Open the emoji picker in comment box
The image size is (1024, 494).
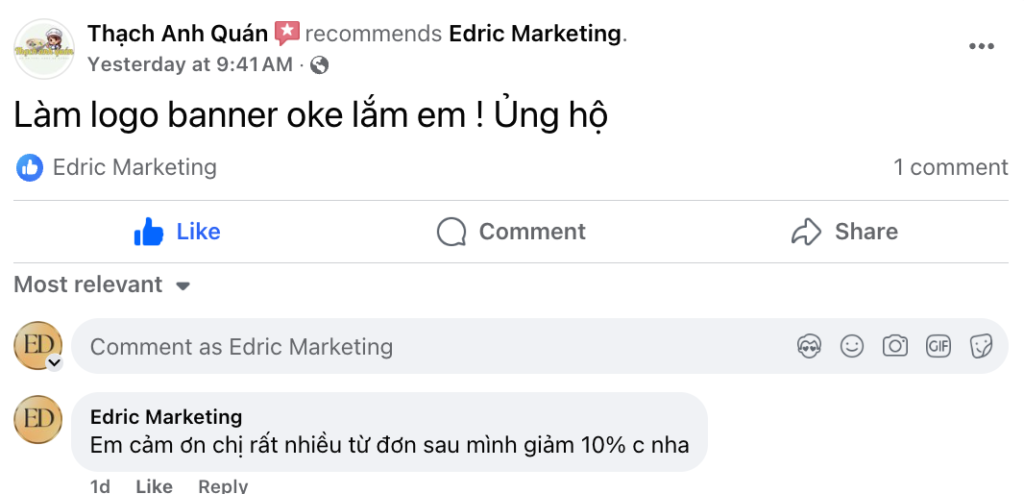click(852, 347)
